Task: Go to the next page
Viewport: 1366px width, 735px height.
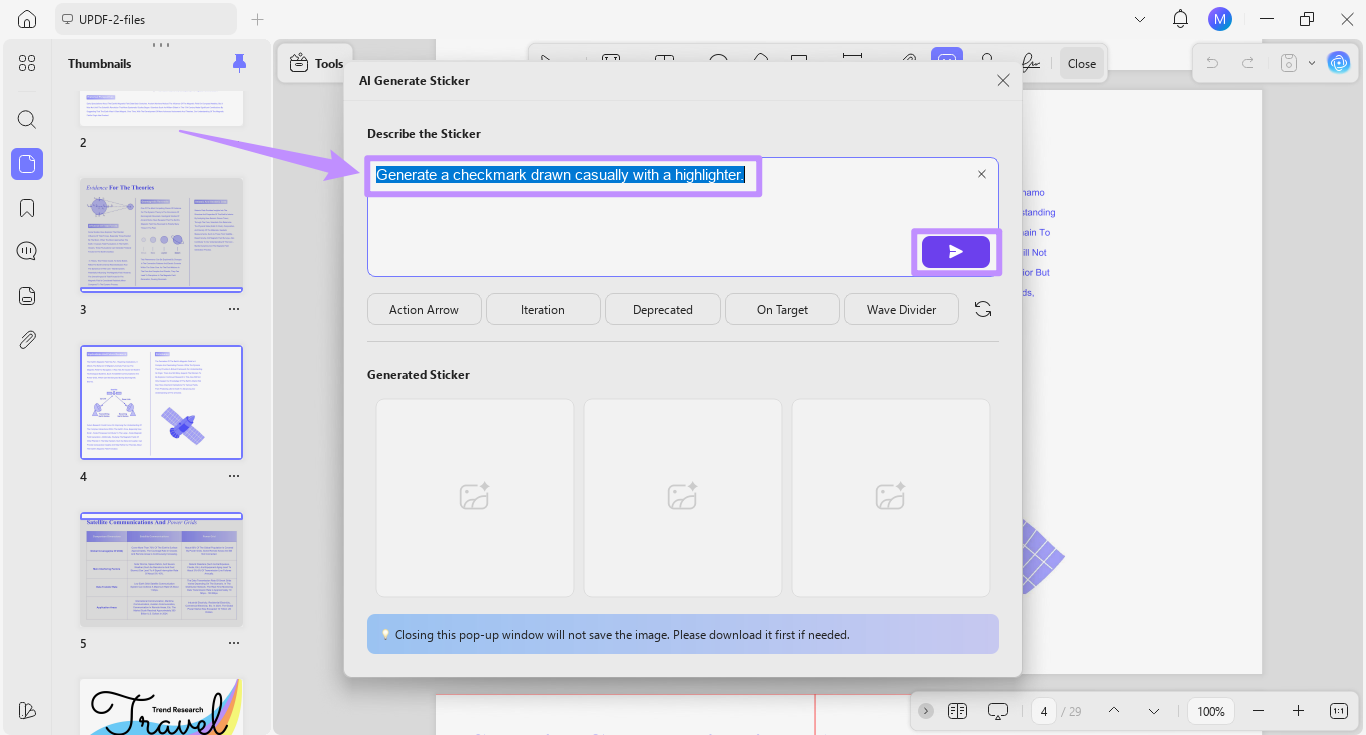Action: pyautogui.click(x=1154, y=711)
